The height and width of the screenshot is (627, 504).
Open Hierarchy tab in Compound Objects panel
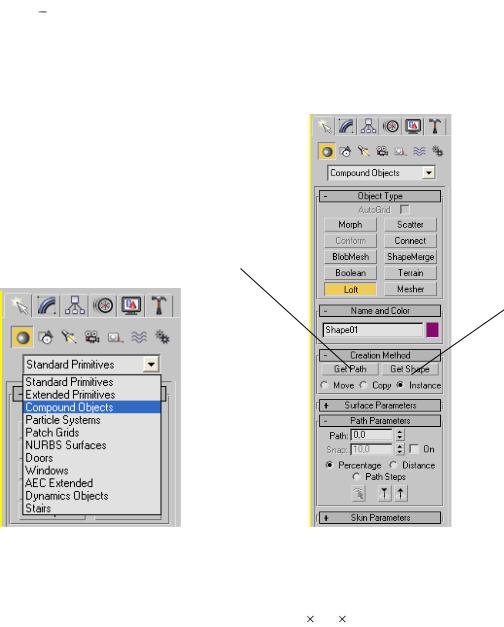click(368, 127)
